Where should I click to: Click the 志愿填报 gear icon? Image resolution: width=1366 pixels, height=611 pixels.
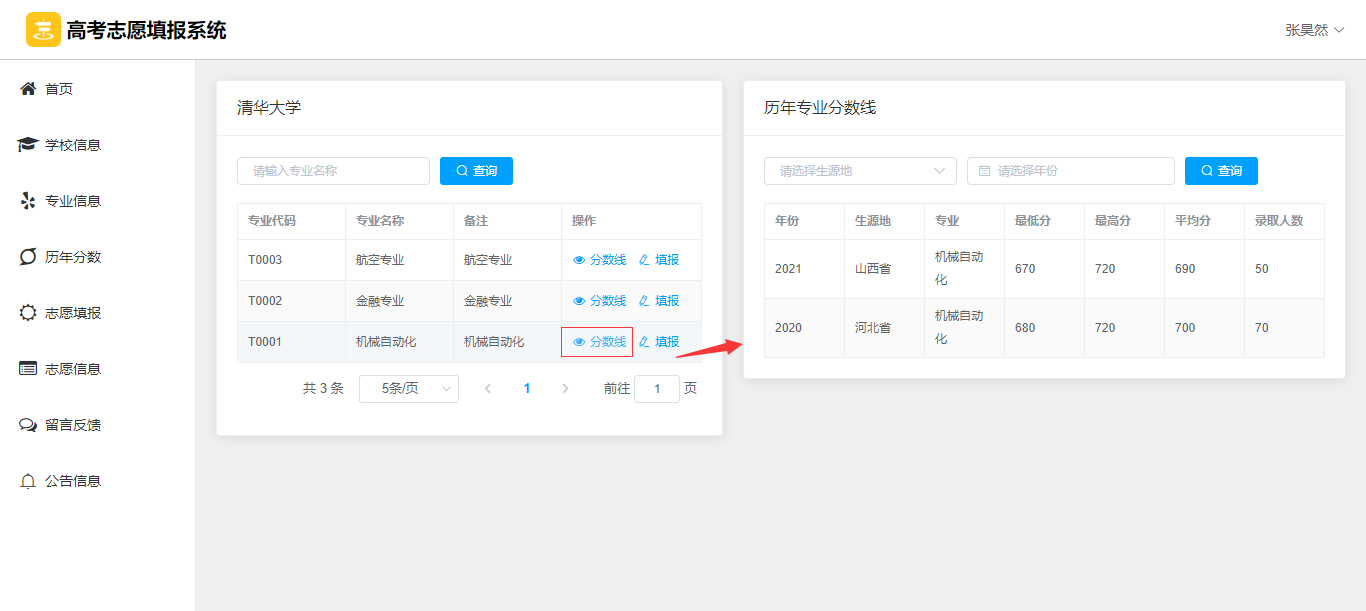(x=28, y=313)
